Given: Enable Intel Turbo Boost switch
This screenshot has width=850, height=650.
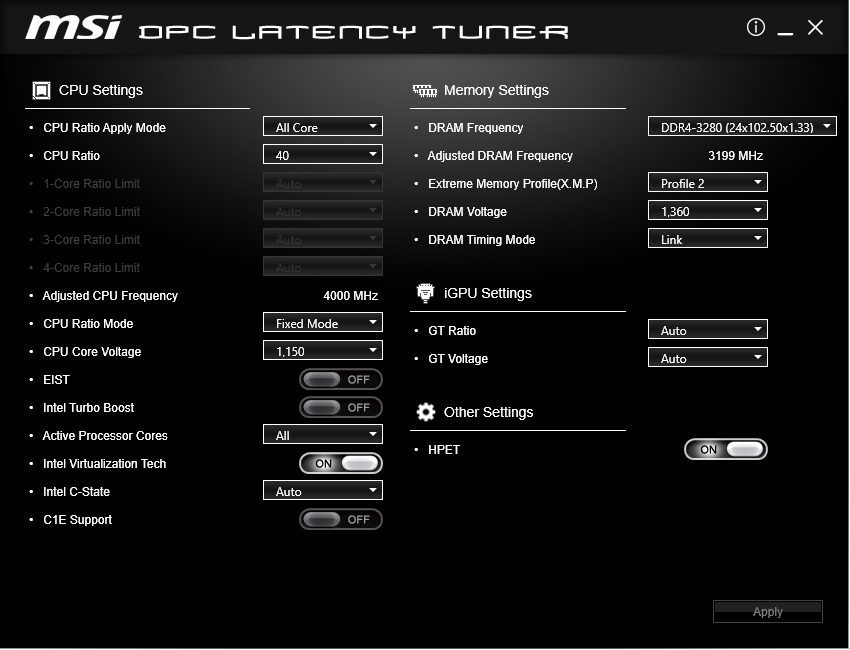Looking at the screenshot, I should point(341,408).
